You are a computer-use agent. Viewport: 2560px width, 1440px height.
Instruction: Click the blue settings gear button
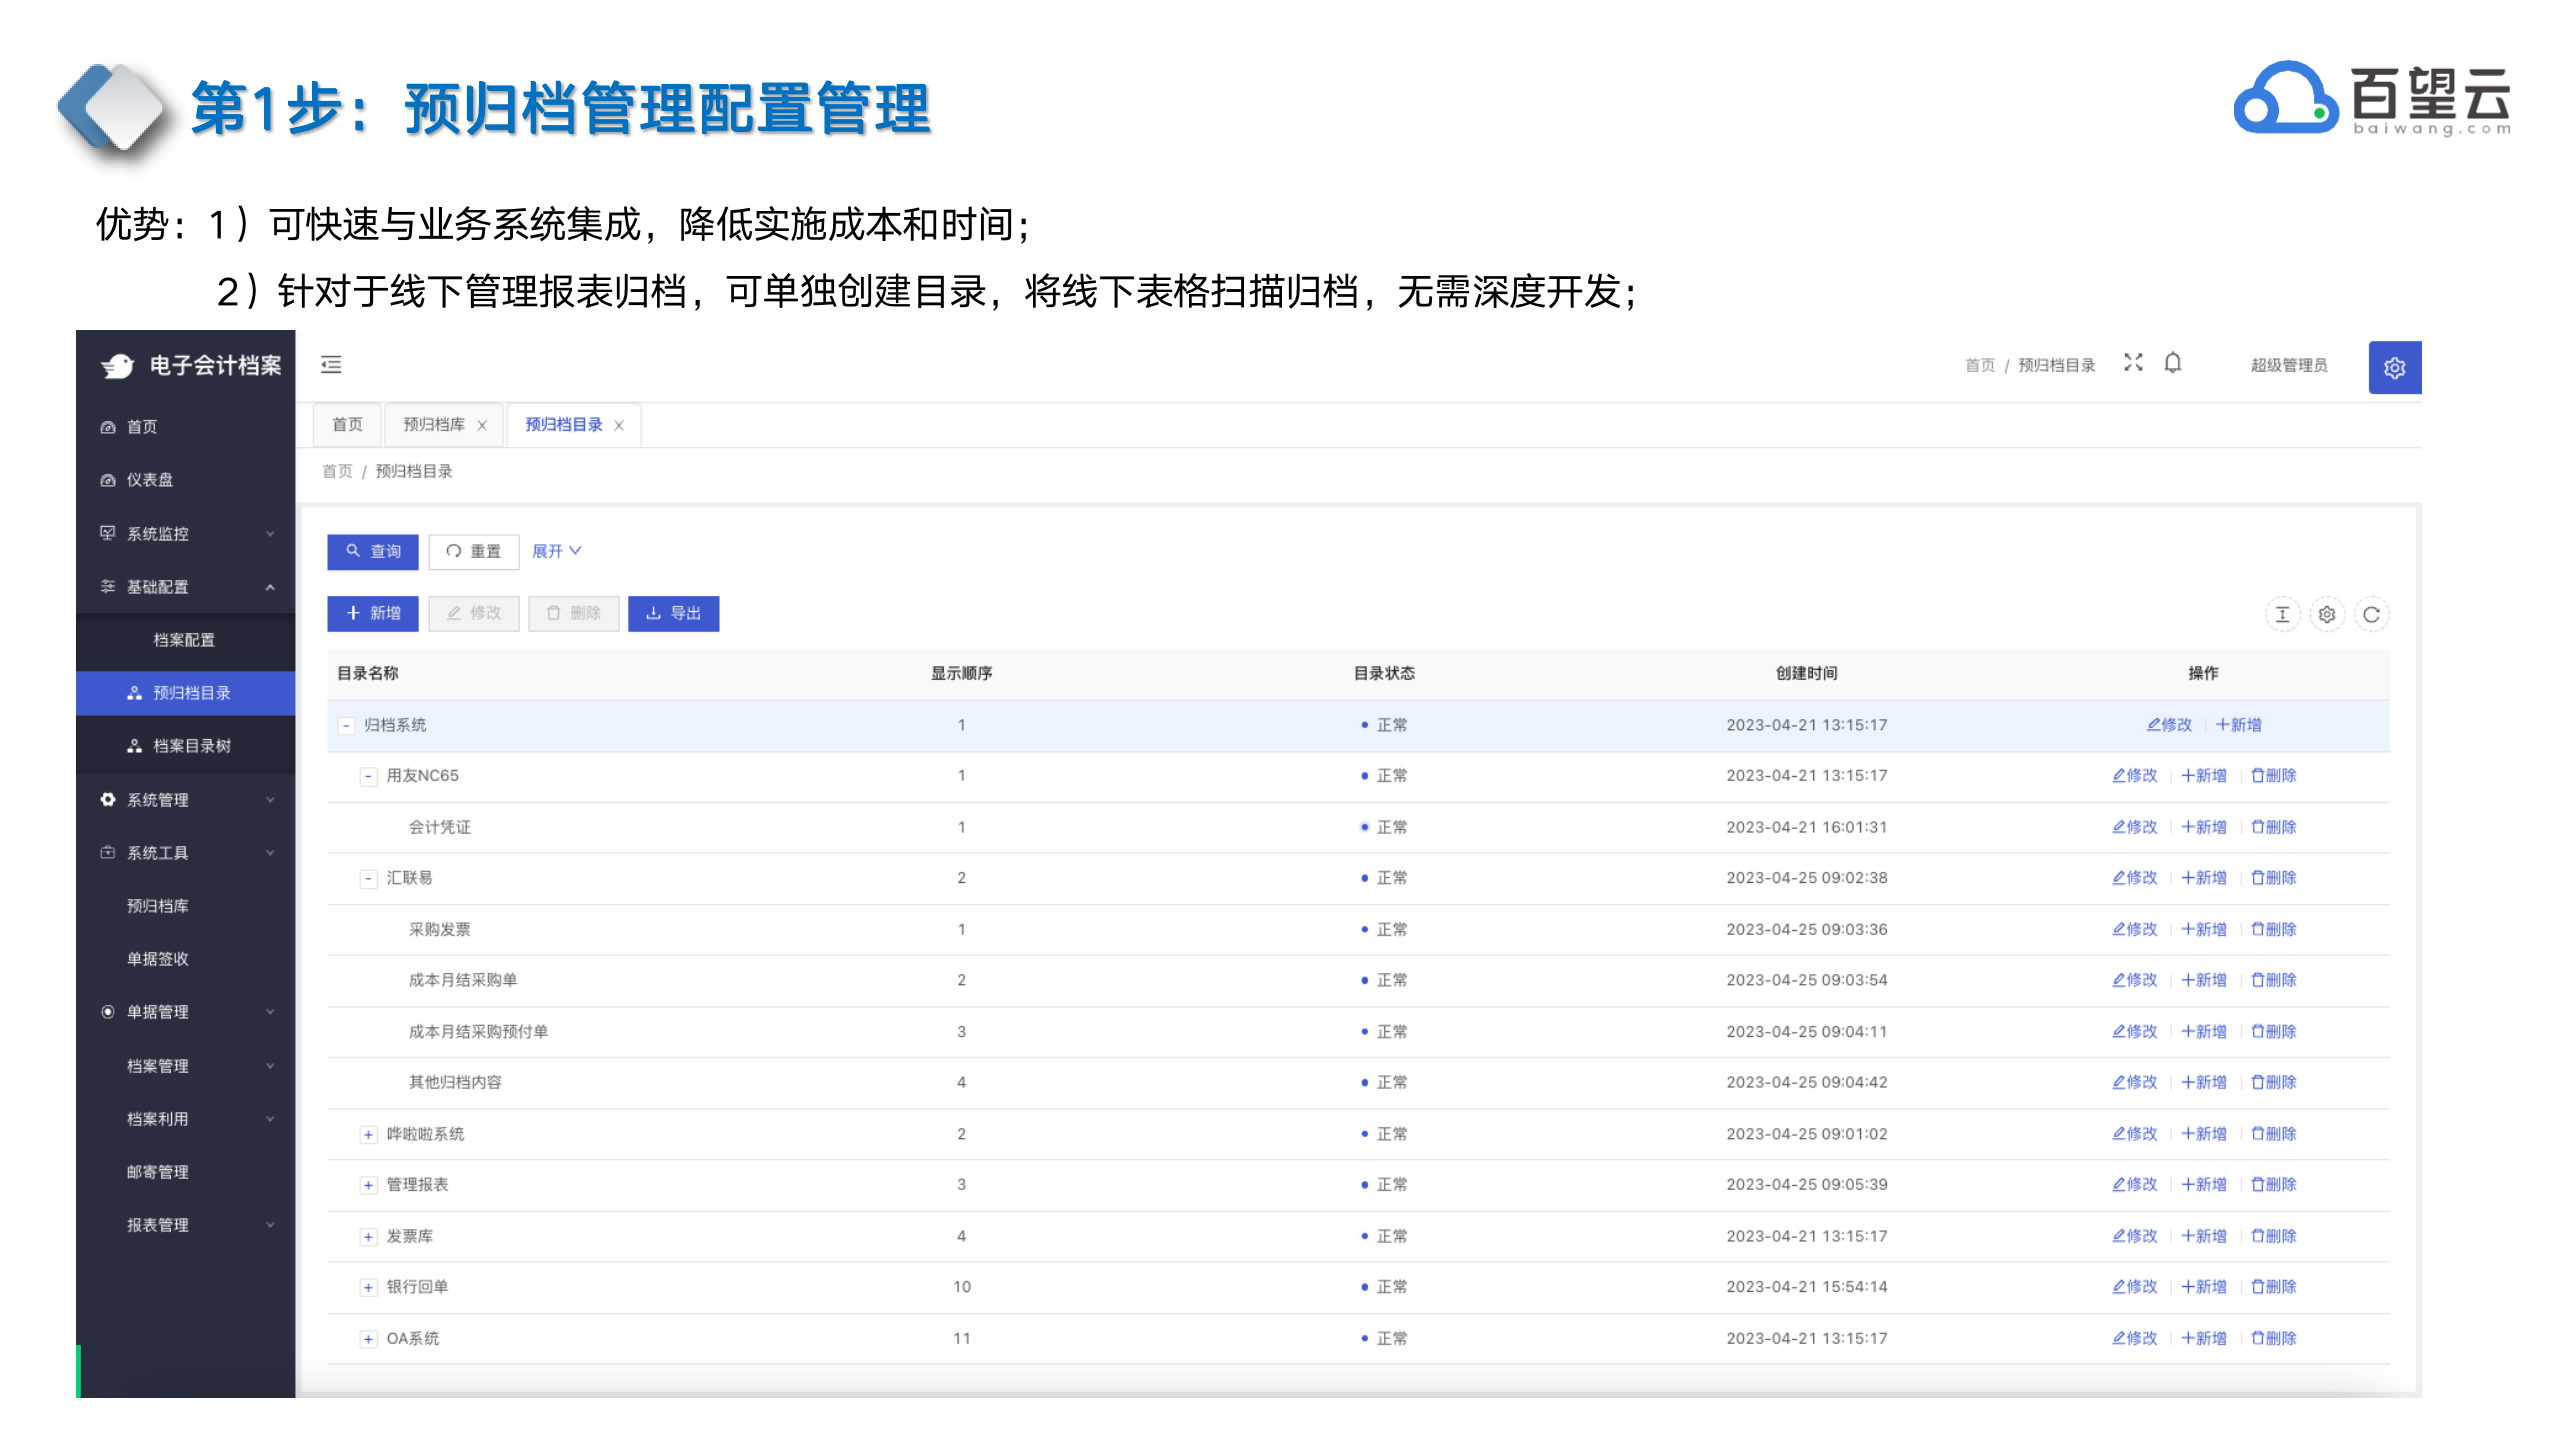2394,368
